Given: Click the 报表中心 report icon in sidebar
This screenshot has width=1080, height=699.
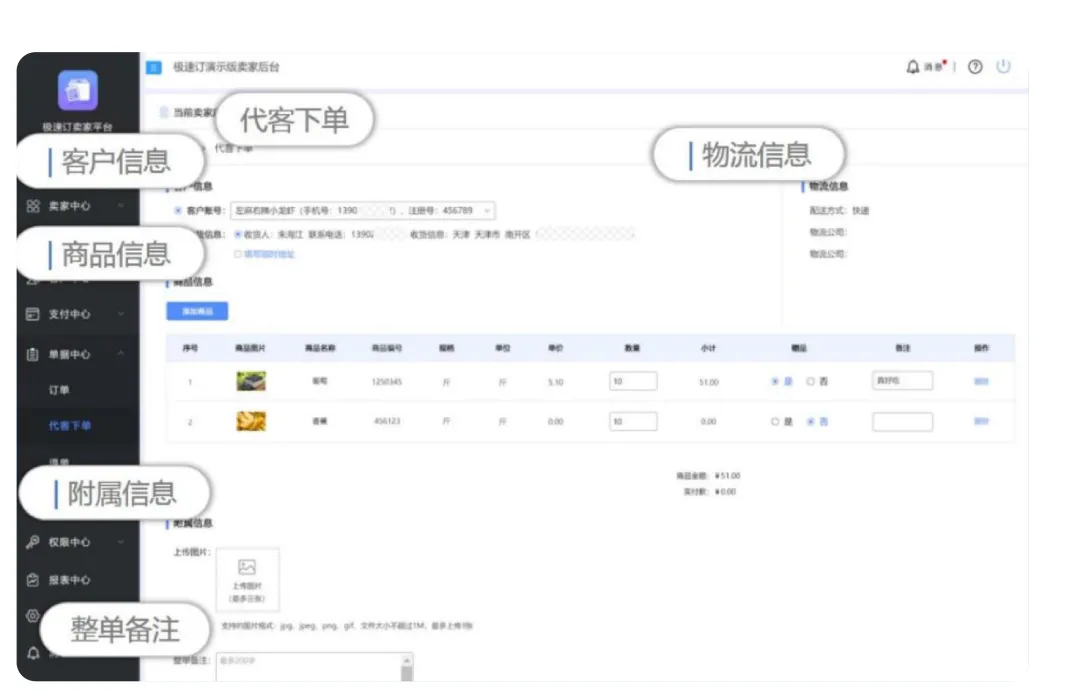Looking at the screenshot, I should (33, 580).
